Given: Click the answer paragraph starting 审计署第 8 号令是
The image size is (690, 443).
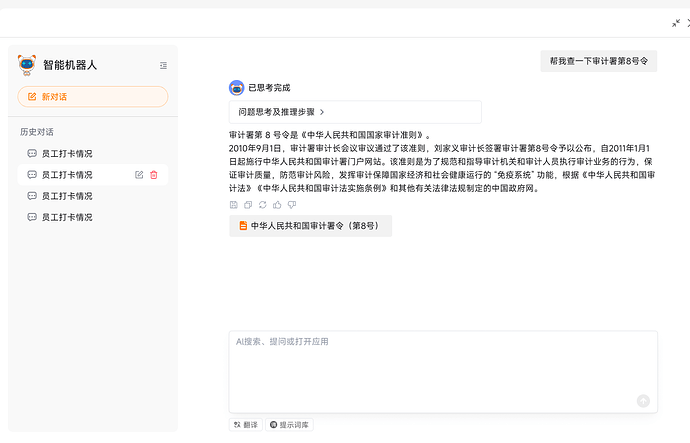Looking at the screenshot, I should [442, 161].
